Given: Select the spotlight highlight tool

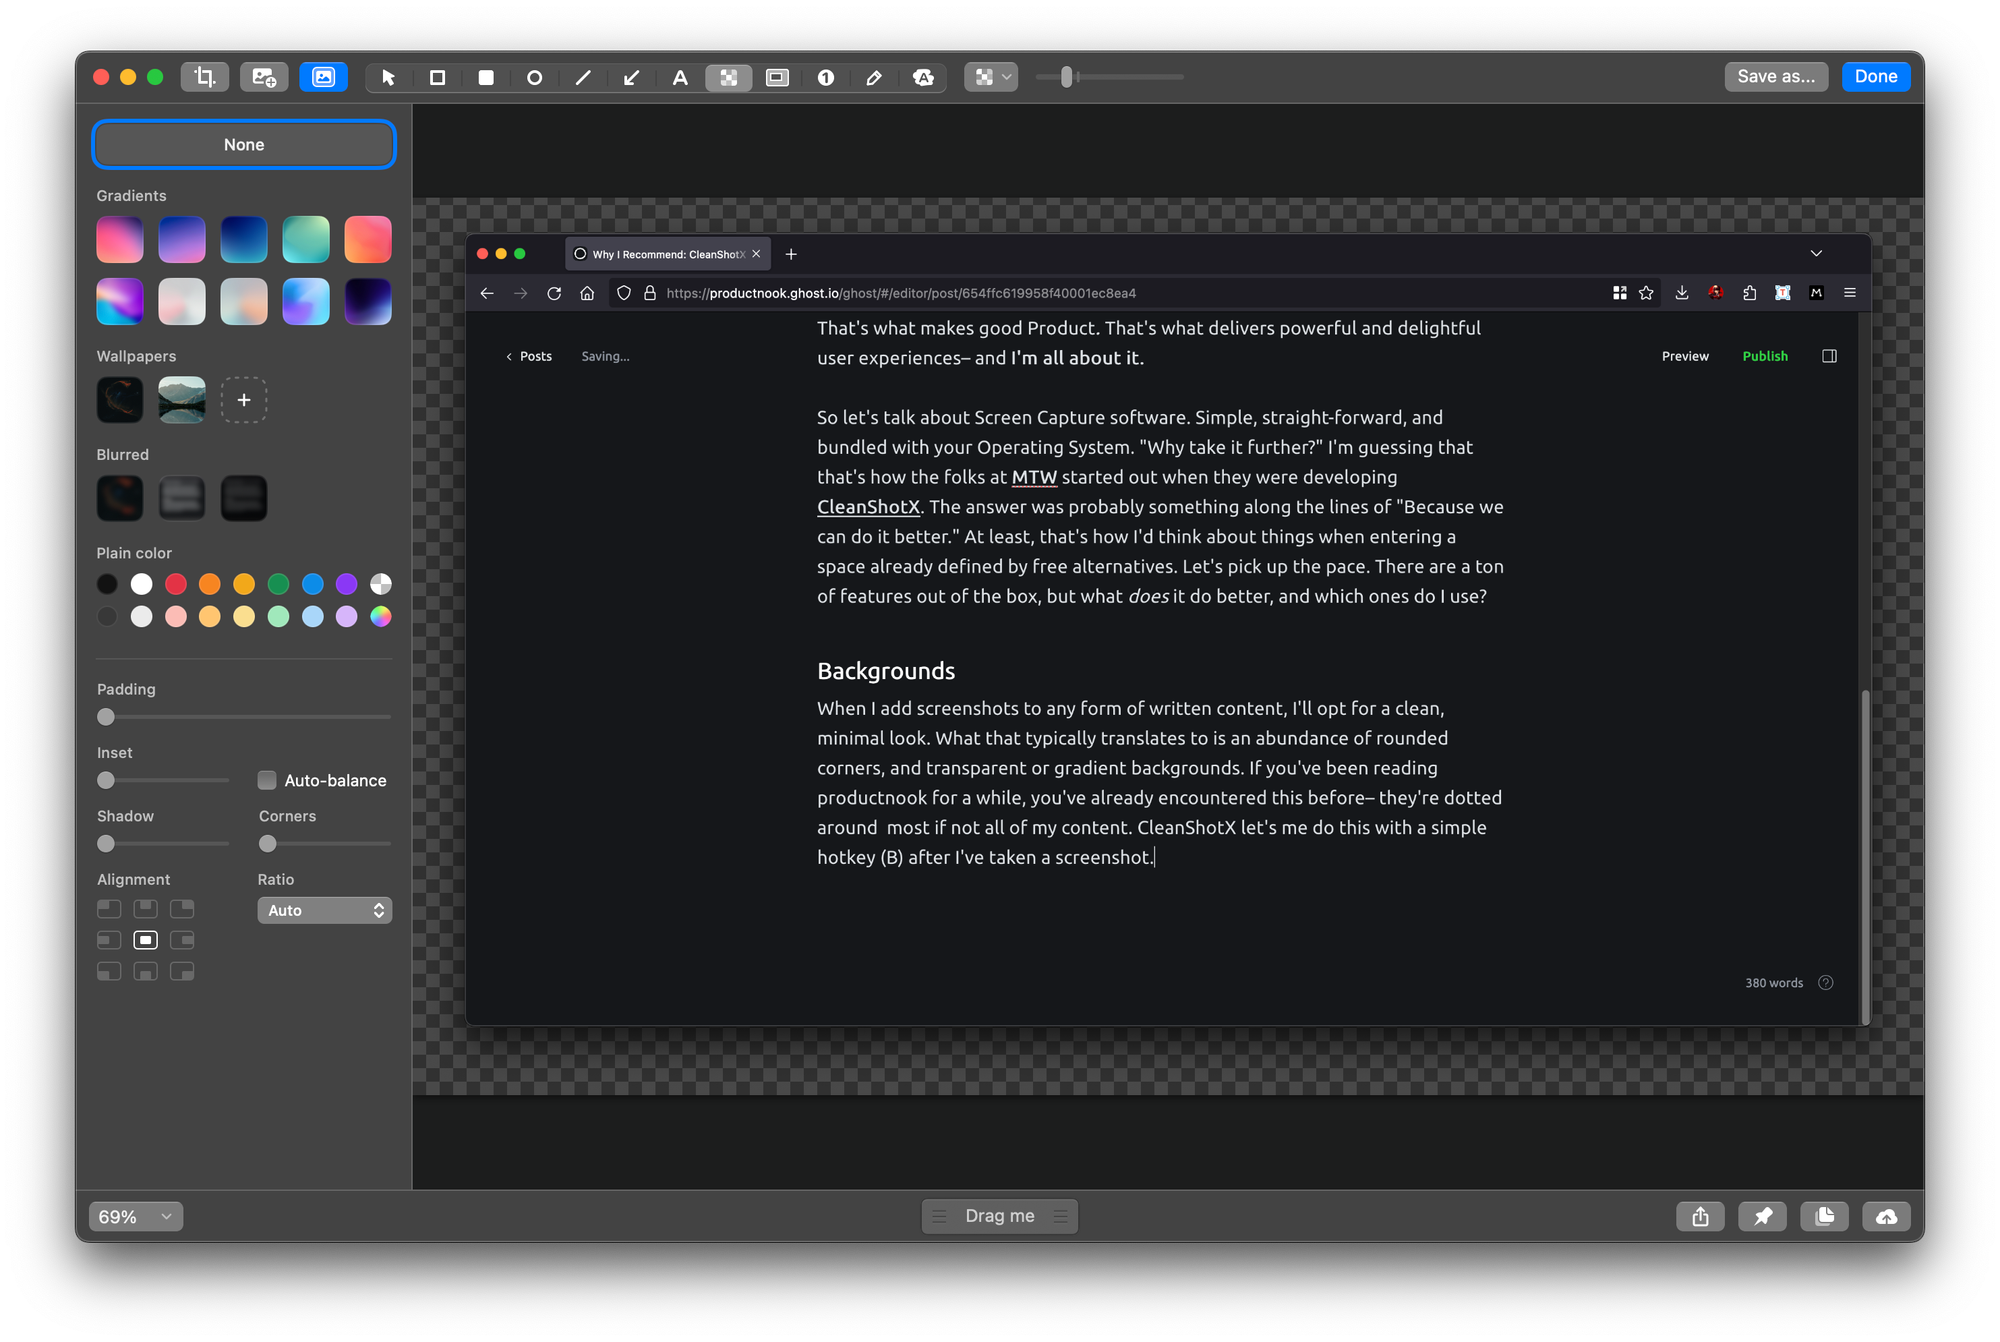Looking at the screenshot, I should coord(777,77).
